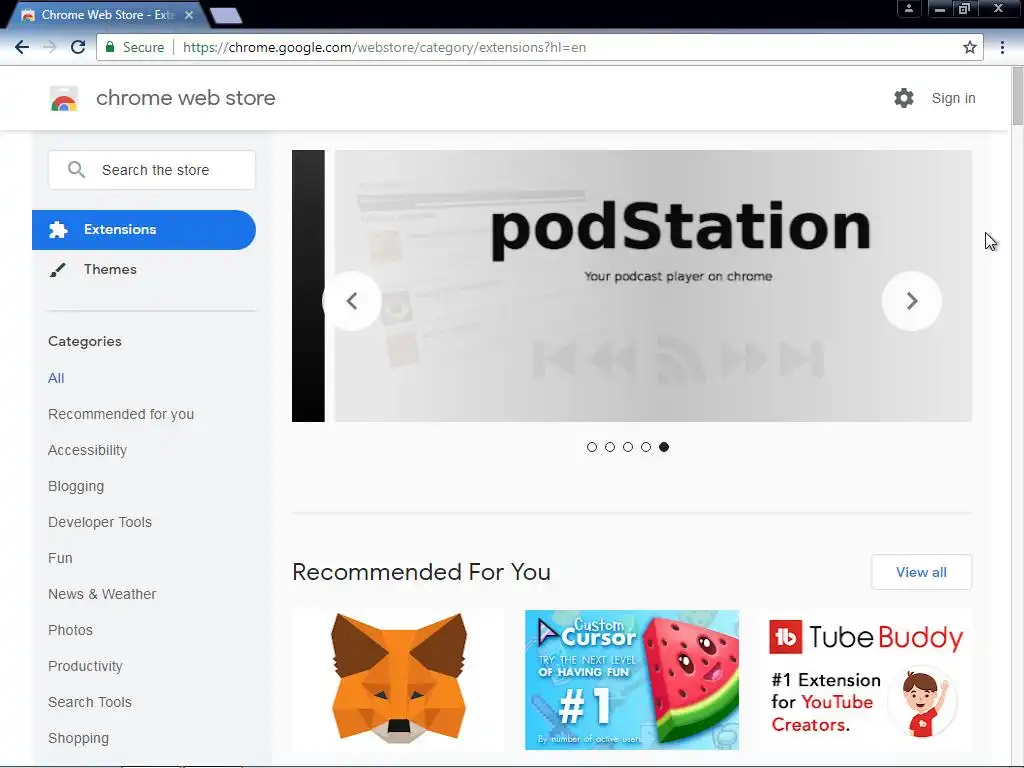
Task: Open the Fun category
Action: click(60, 558)
